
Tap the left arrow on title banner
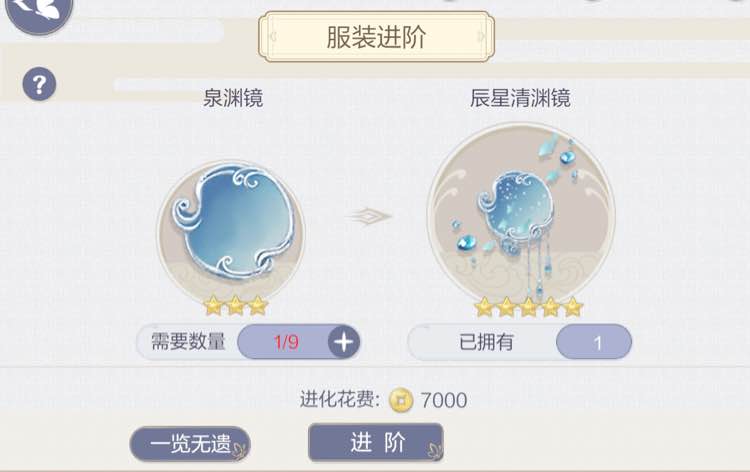pos(273,36)
